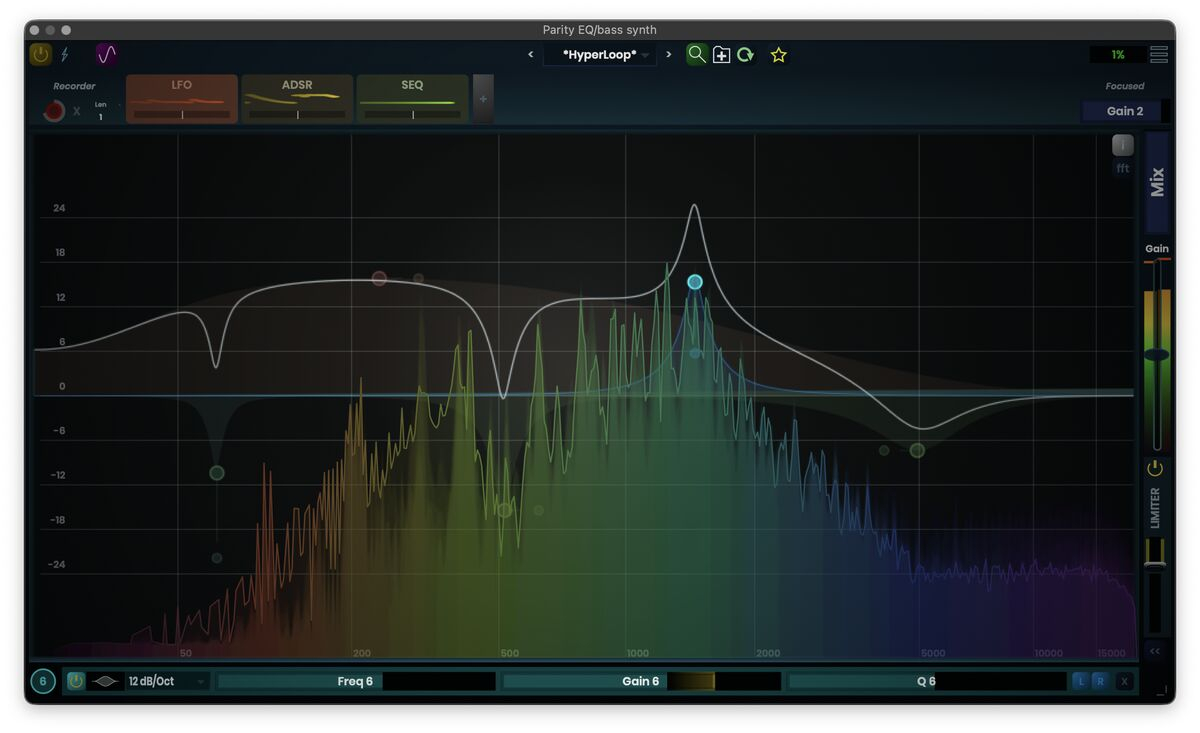
Task: Mark preset as favorite with star
Action: [779, 55]
